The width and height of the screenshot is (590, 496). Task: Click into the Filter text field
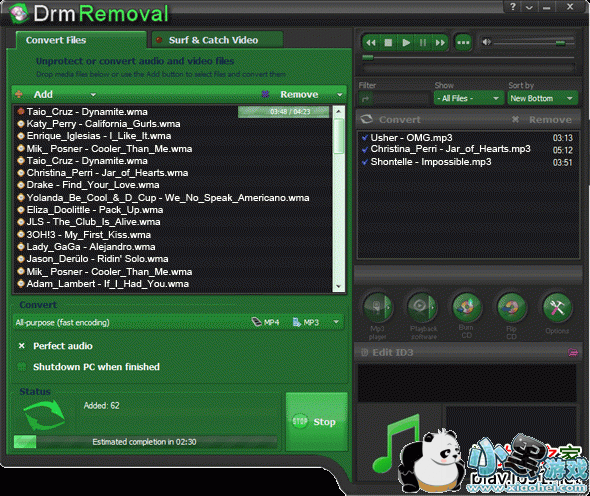pyautogui.click(x=401, y=99)
